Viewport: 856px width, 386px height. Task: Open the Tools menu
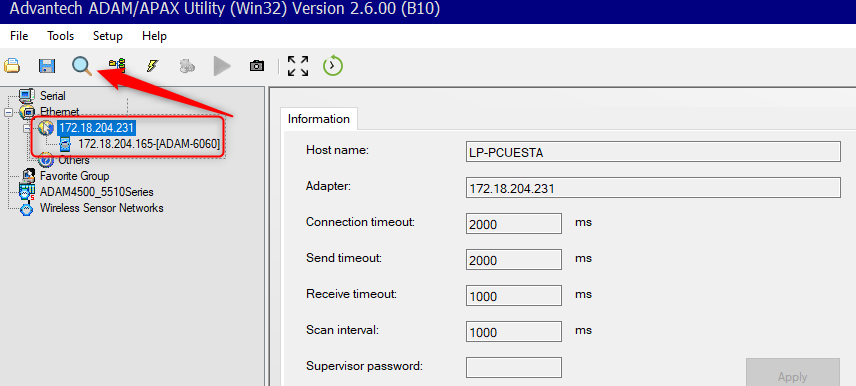pos(61,36)
